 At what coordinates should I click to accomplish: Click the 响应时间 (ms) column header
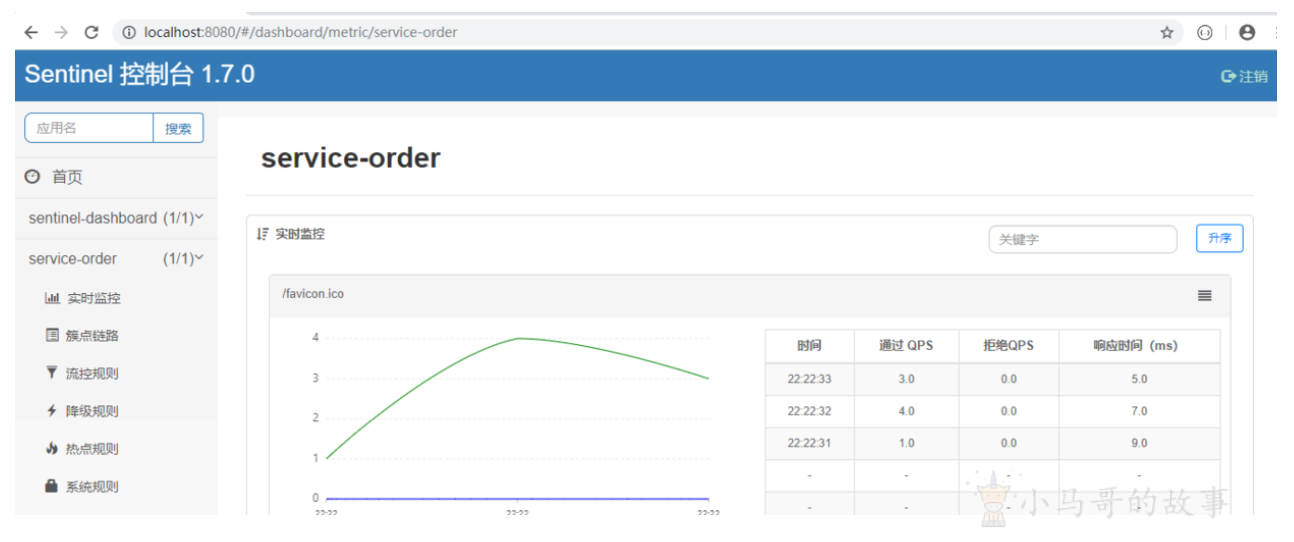1139,346
